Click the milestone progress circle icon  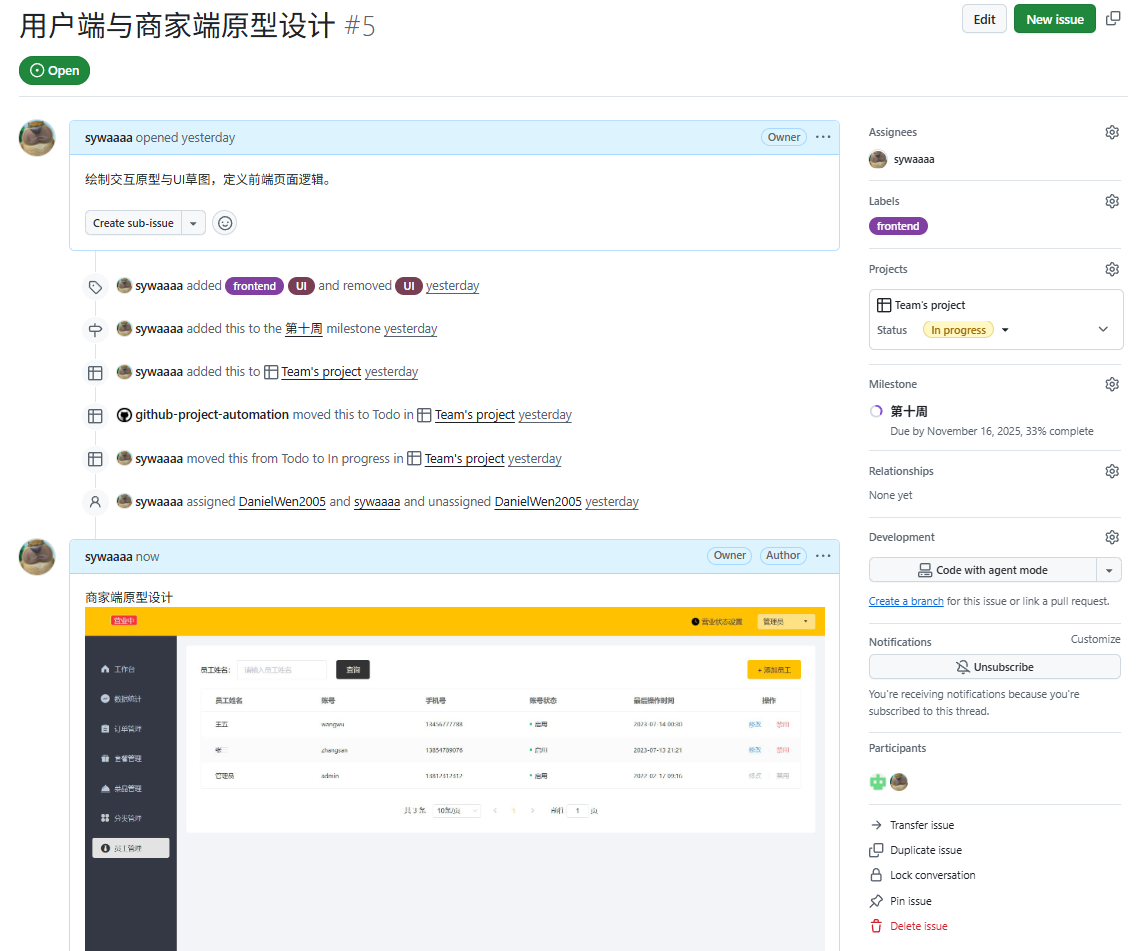876,411
